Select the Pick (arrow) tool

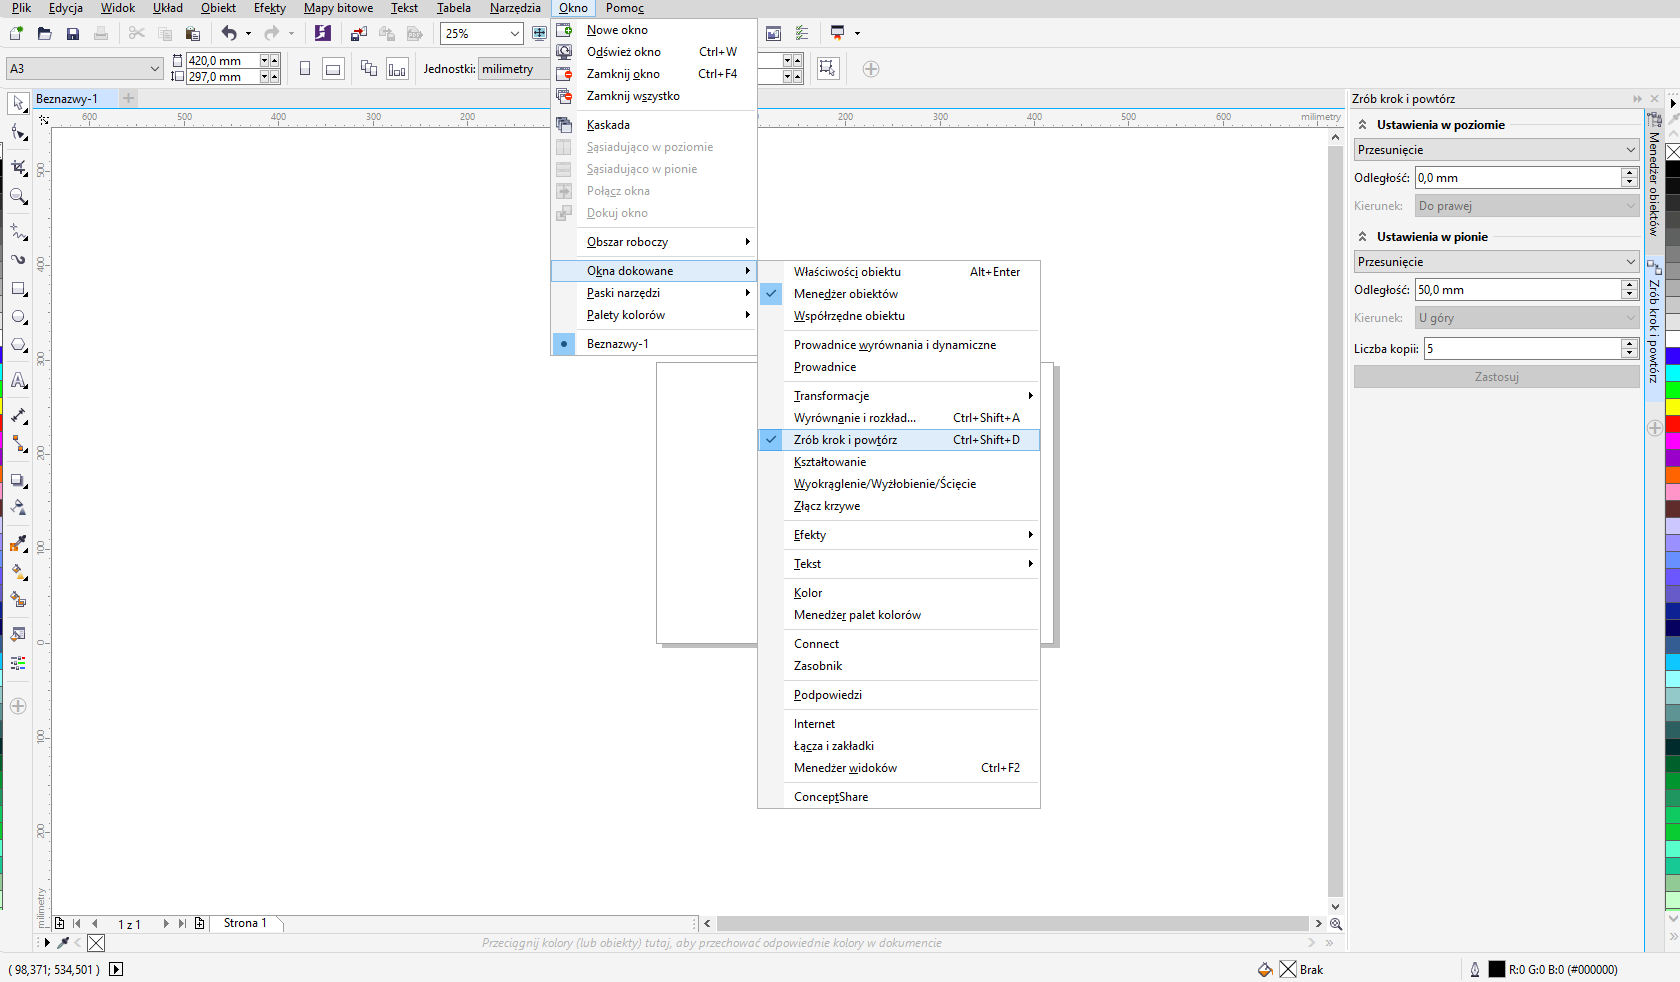click(18, 103)
